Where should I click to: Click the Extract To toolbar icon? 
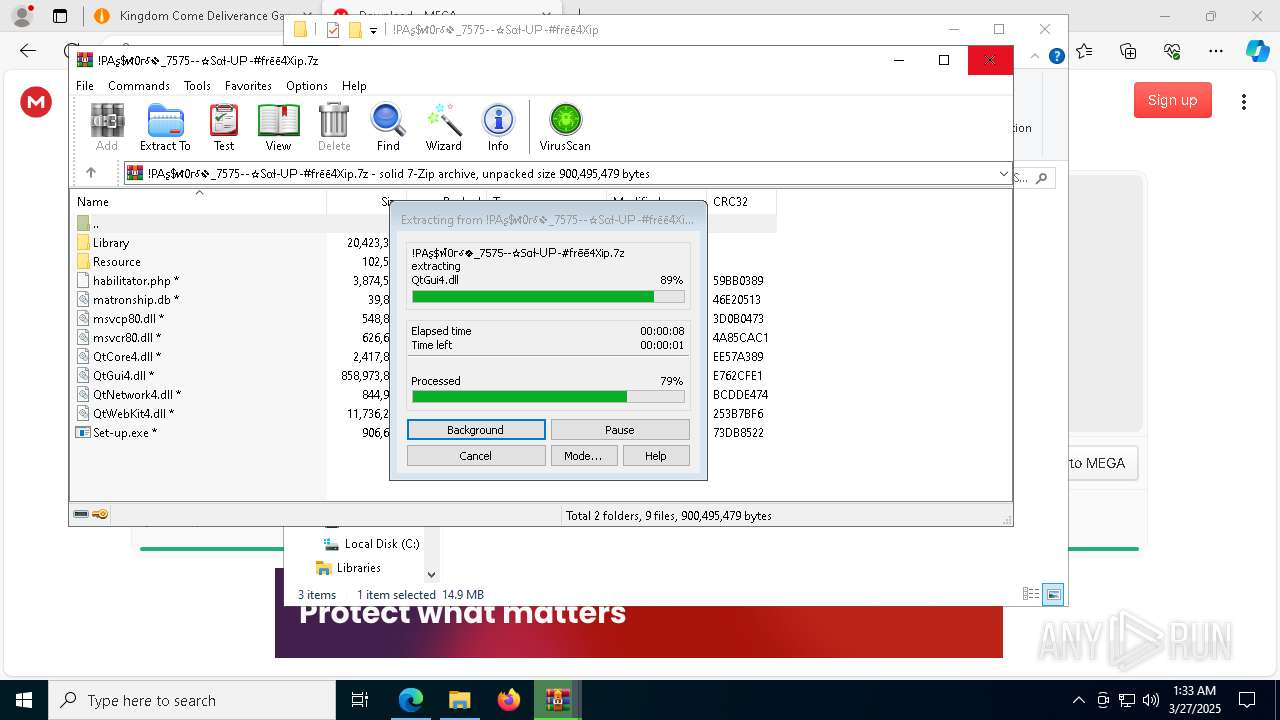165,127
